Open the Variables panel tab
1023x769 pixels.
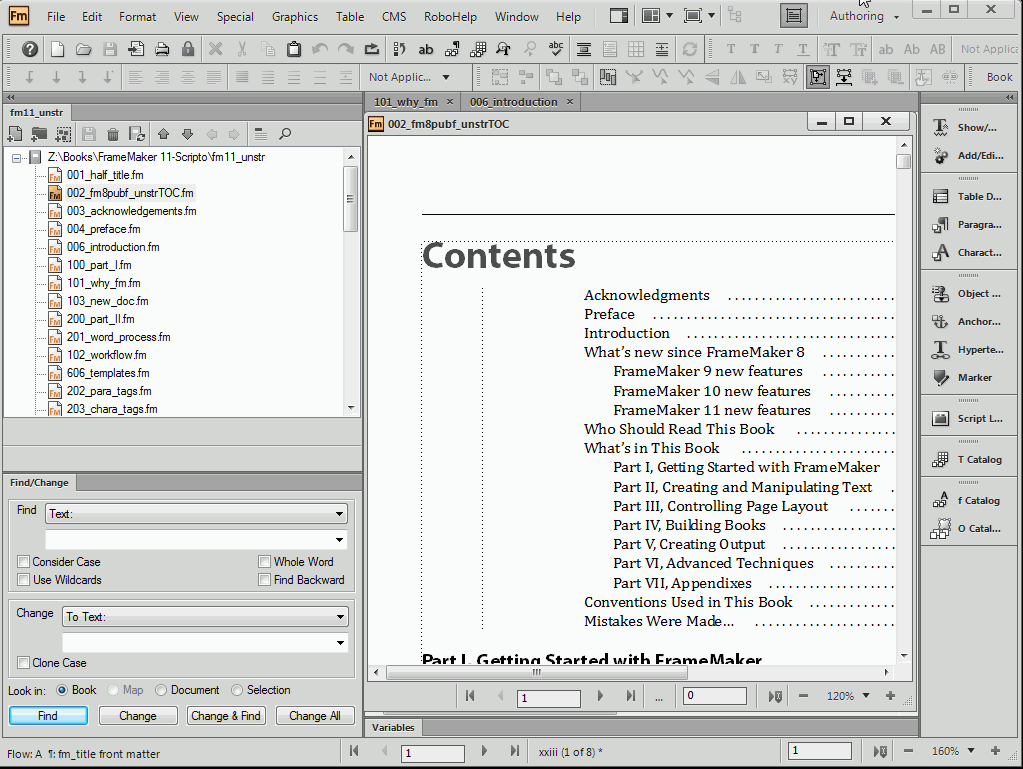tap(393, 727)
